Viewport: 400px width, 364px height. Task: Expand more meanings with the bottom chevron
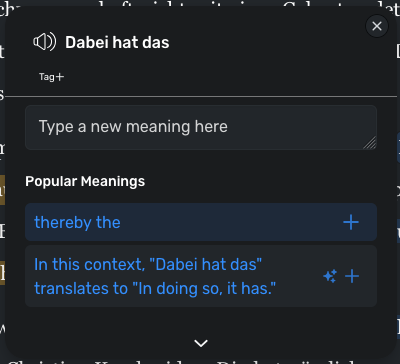[x=201, y=343]
